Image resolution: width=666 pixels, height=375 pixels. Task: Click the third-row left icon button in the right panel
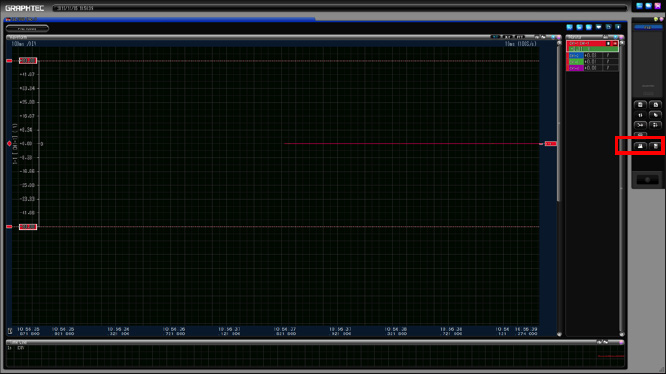coord(641,125)
